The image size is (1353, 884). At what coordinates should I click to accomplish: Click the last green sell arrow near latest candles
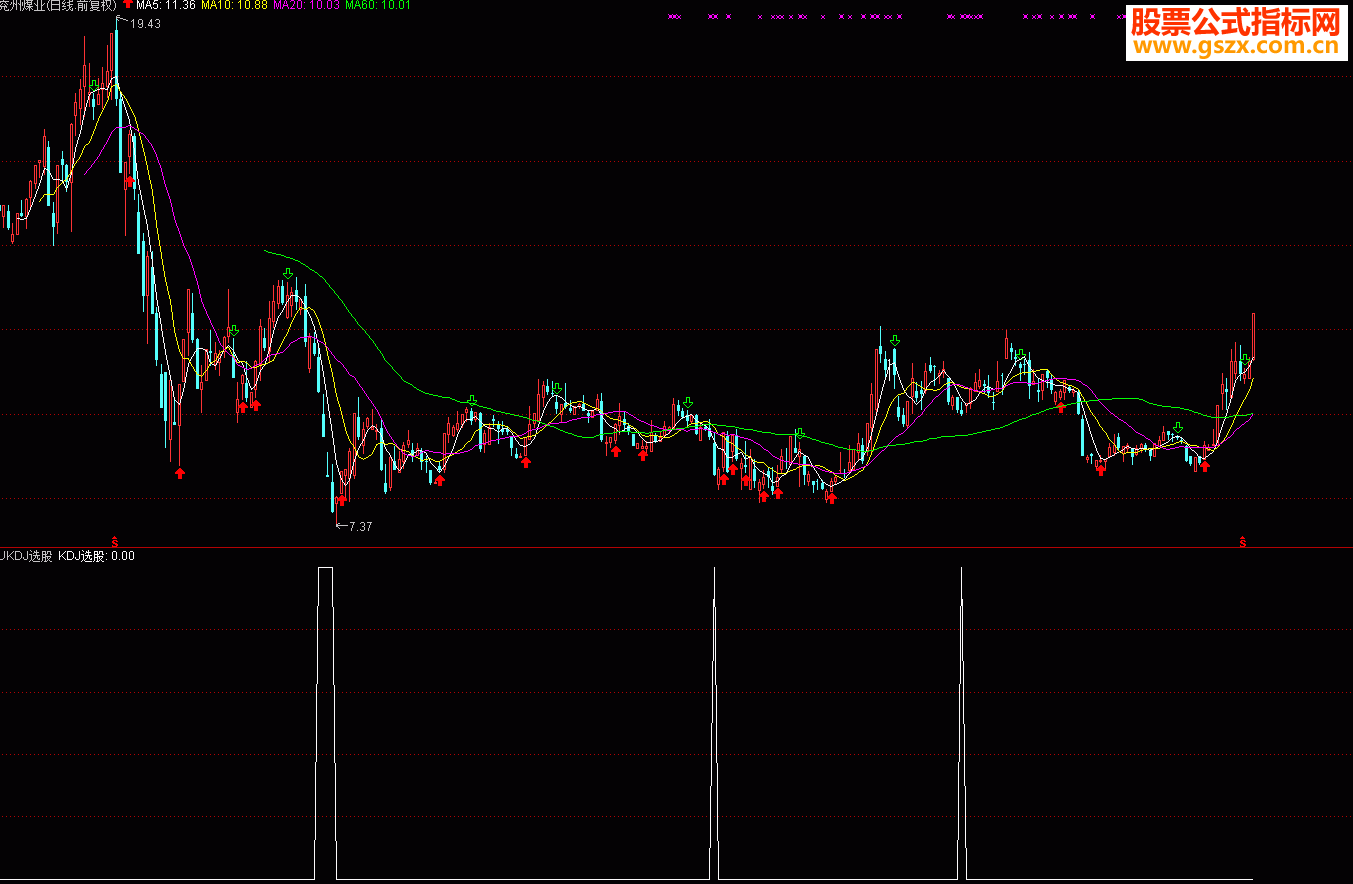[1245, 359]
